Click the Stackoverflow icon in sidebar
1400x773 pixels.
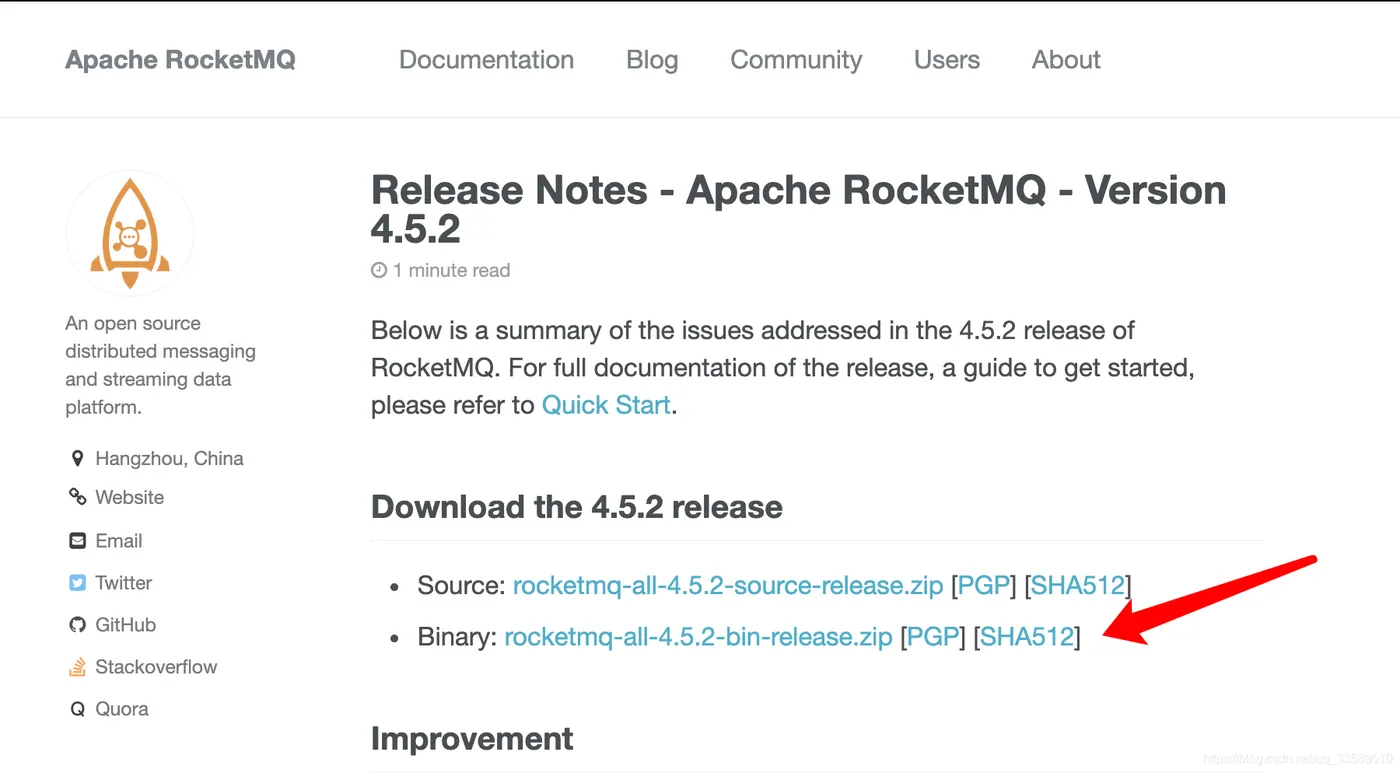coord(77,667)
